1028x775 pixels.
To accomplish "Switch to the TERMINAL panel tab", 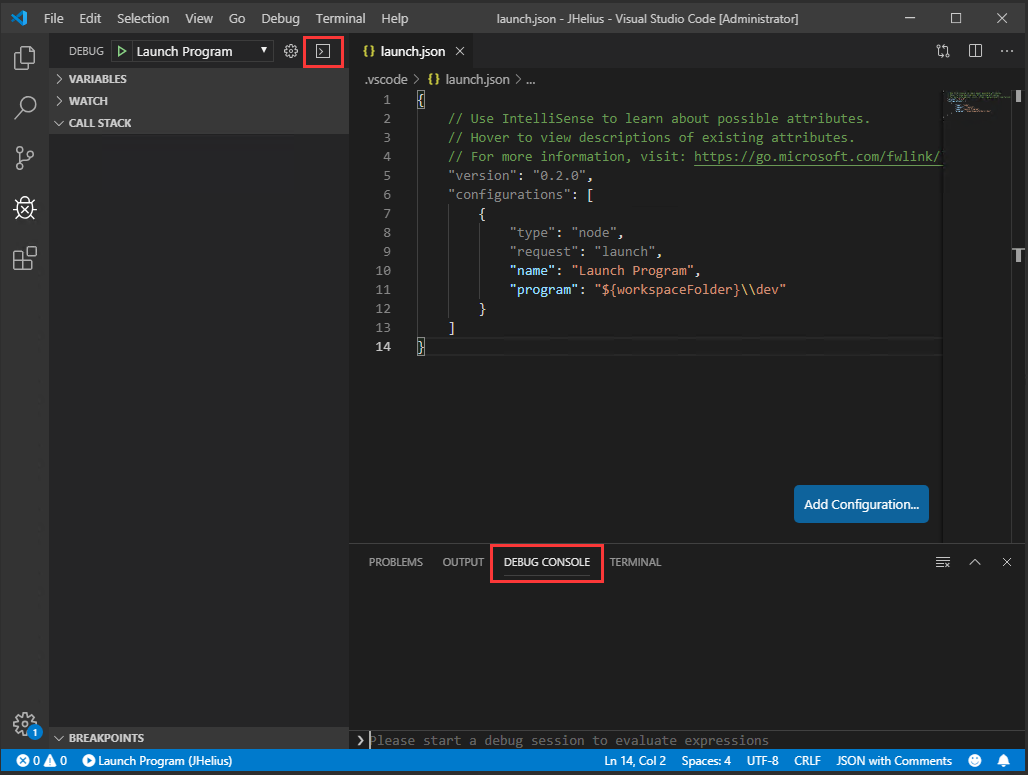I will 635,562.
